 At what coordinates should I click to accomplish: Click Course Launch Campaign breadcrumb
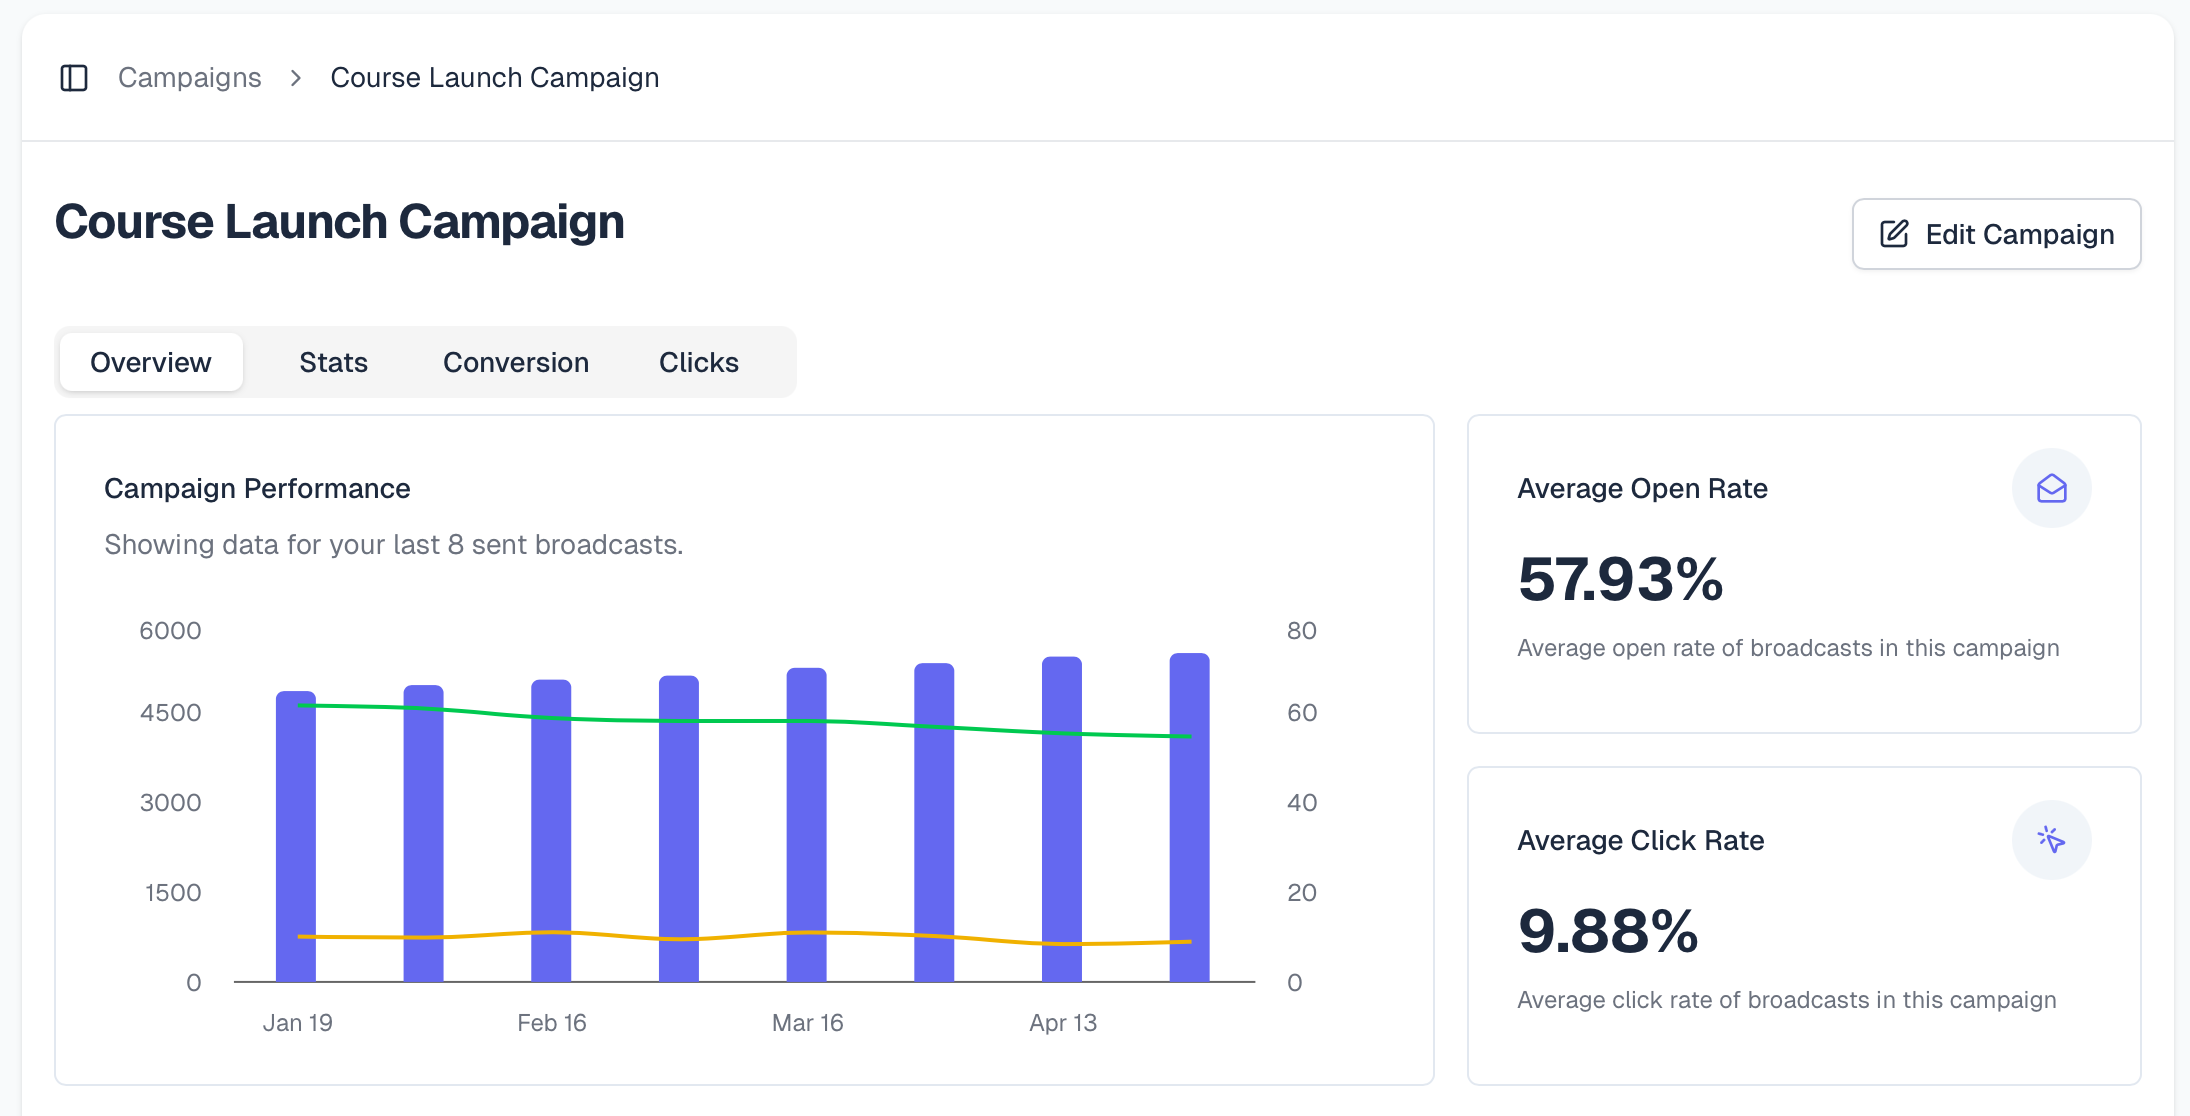click(494, 78)
